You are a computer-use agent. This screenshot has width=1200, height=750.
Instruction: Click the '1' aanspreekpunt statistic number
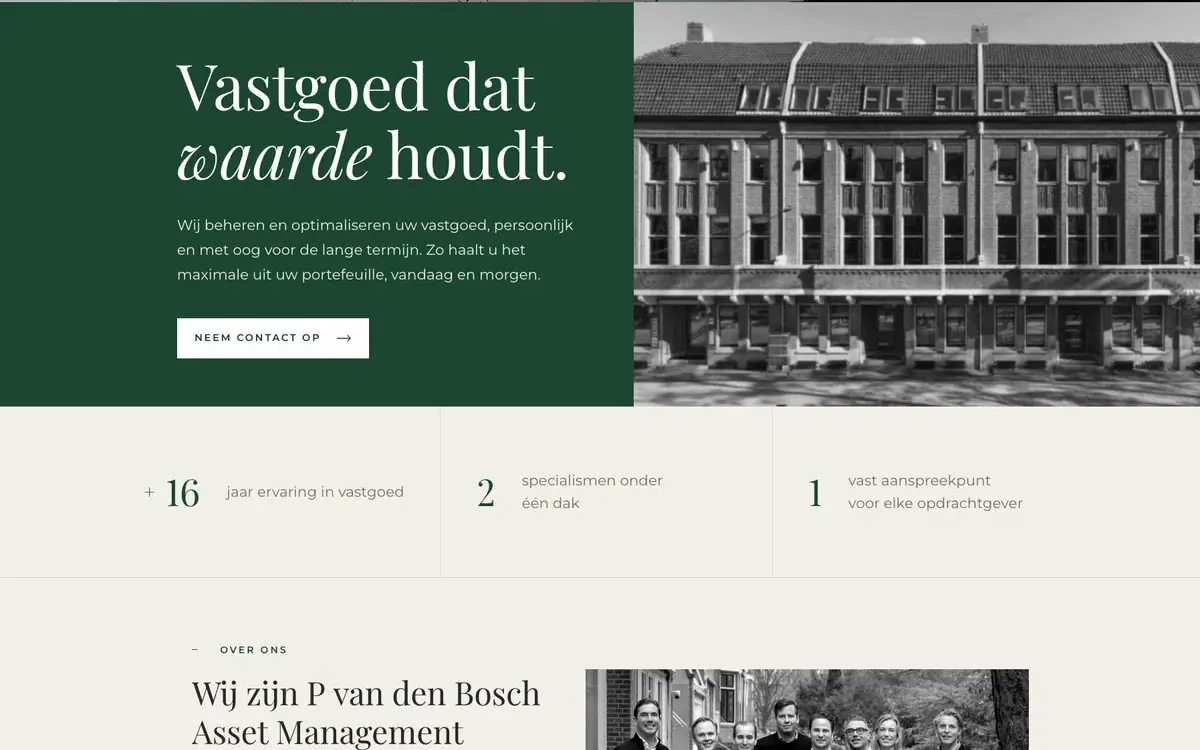(815, 493)
